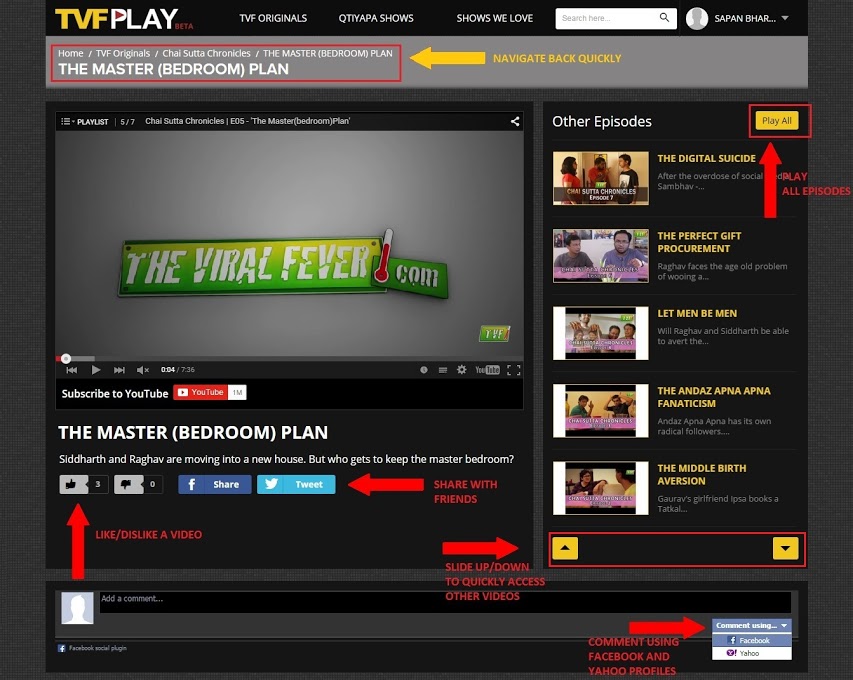Viewport: 853px width, 680px height.
Task: Click the 1M subscriber count badge
Action: click(237, 392)
